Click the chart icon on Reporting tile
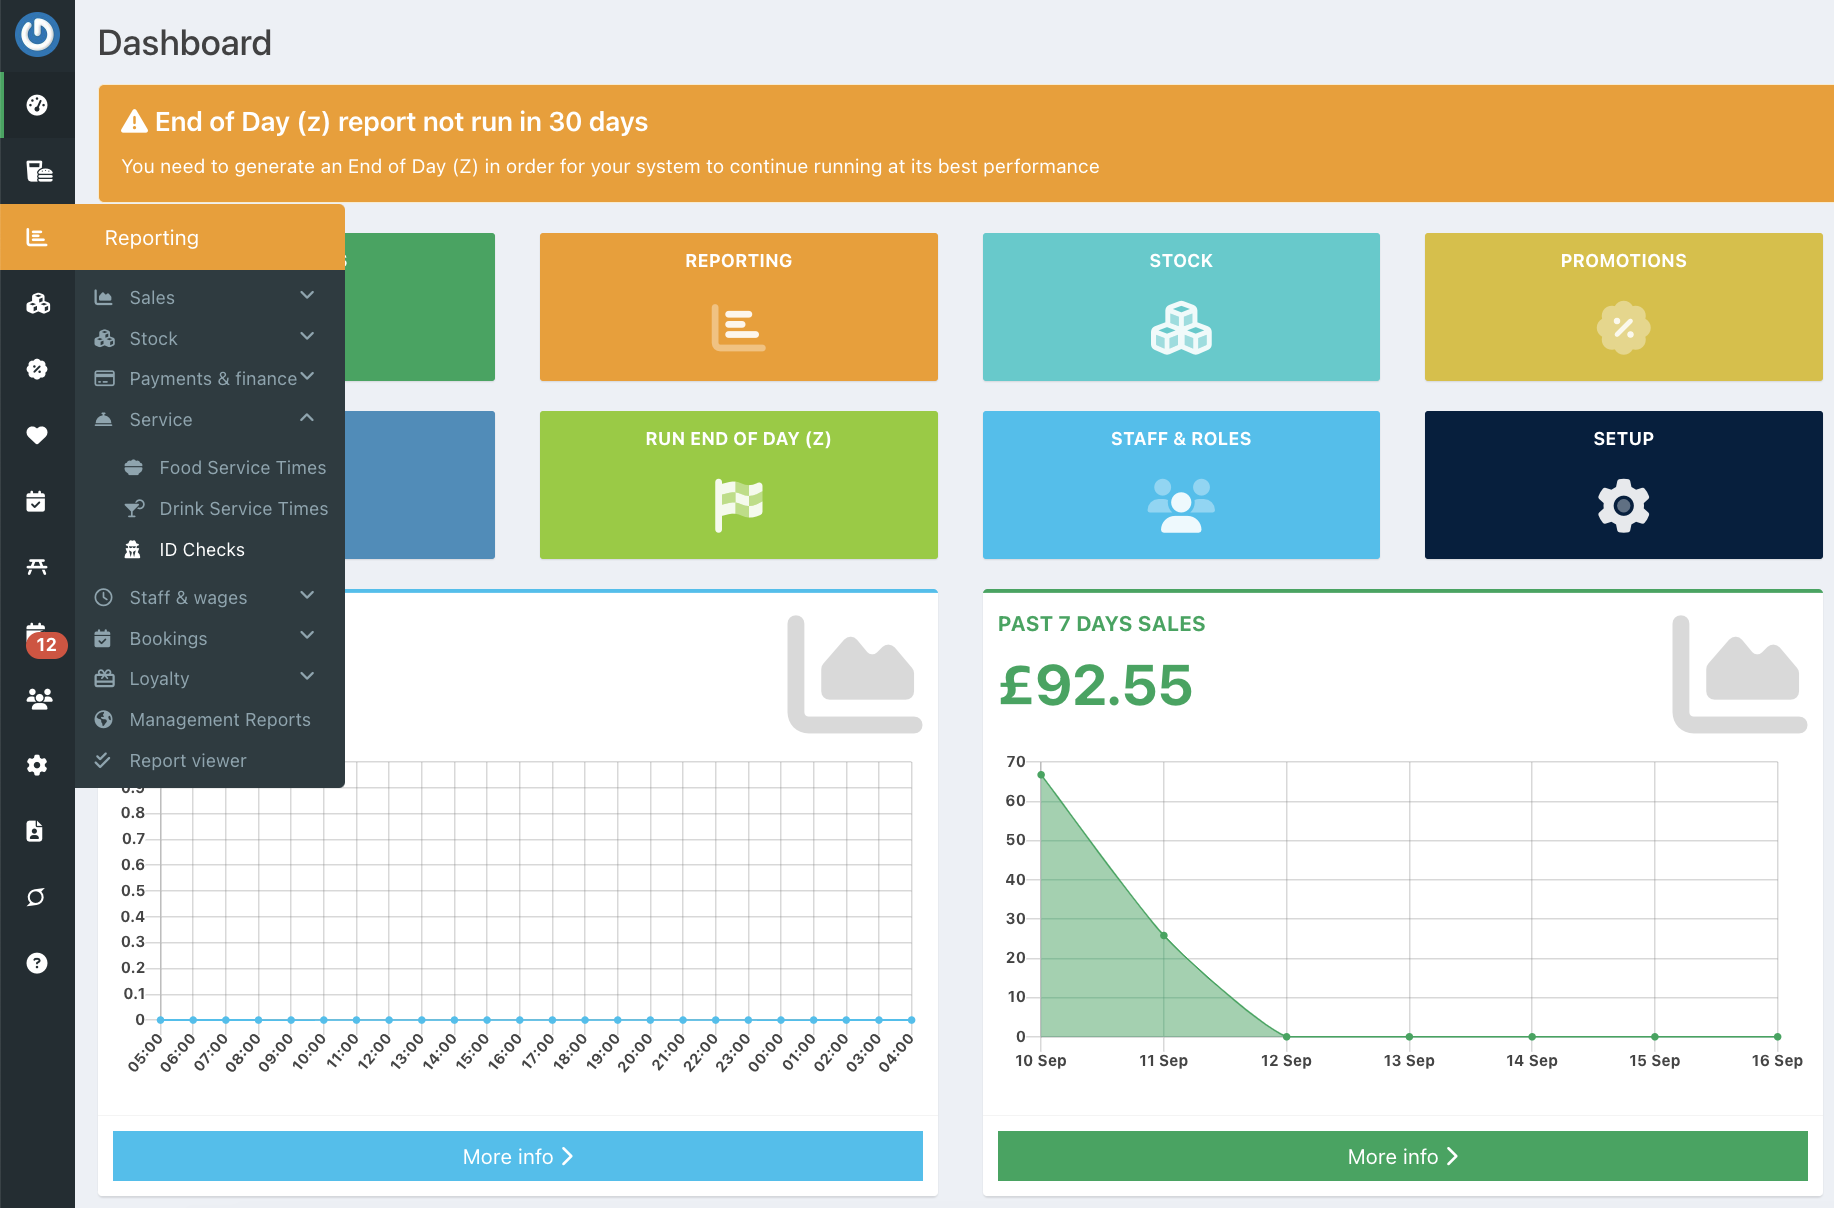The width and height of the screenshot is (1834, 1208). point(738,327)
